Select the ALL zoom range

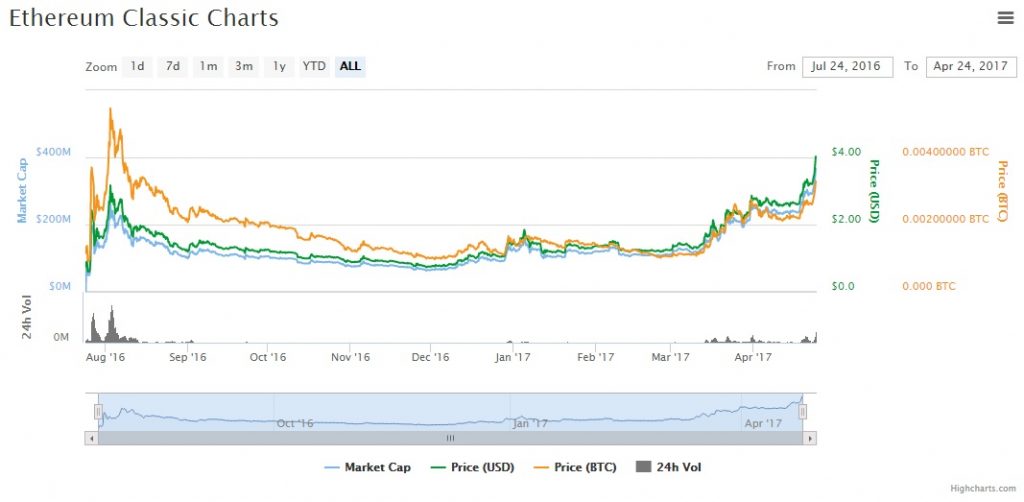350,67
